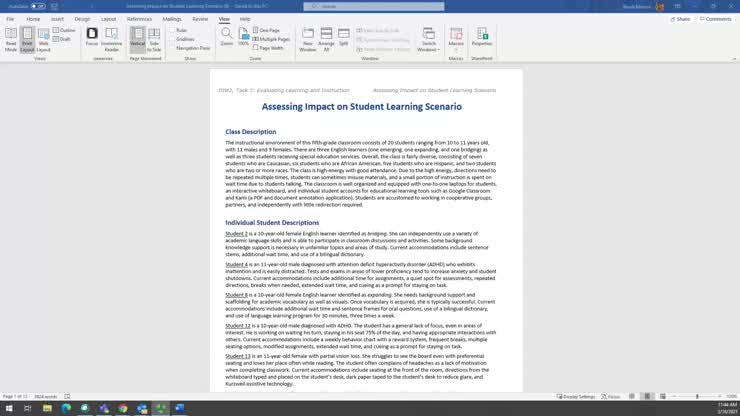Open a New Window of the document
The width and height of the screenshot is (740, 416).
tap(308, 39)
